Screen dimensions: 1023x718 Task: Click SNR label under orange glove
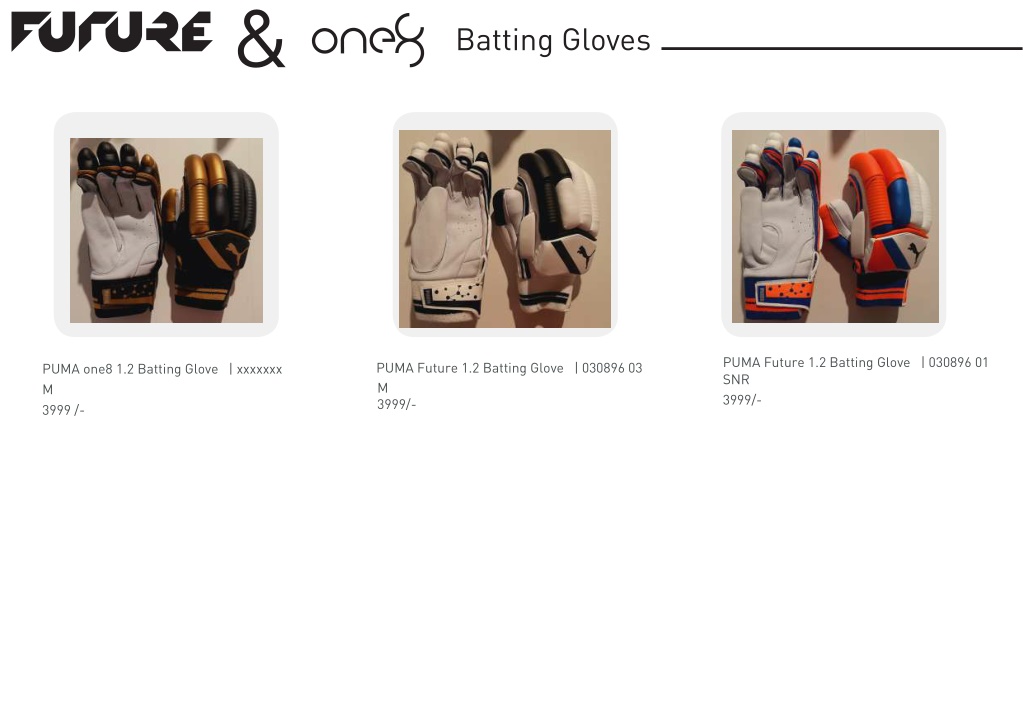(x=736, y=380)
